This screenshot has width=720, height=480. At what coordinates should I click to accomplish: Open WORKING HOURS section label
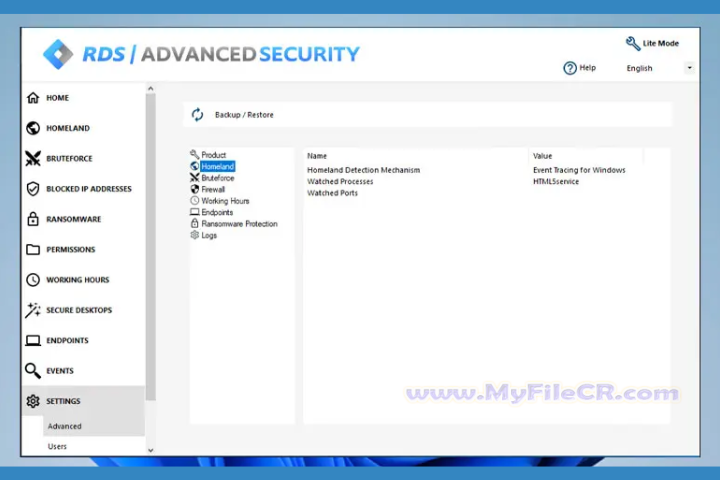pos(78,280)
